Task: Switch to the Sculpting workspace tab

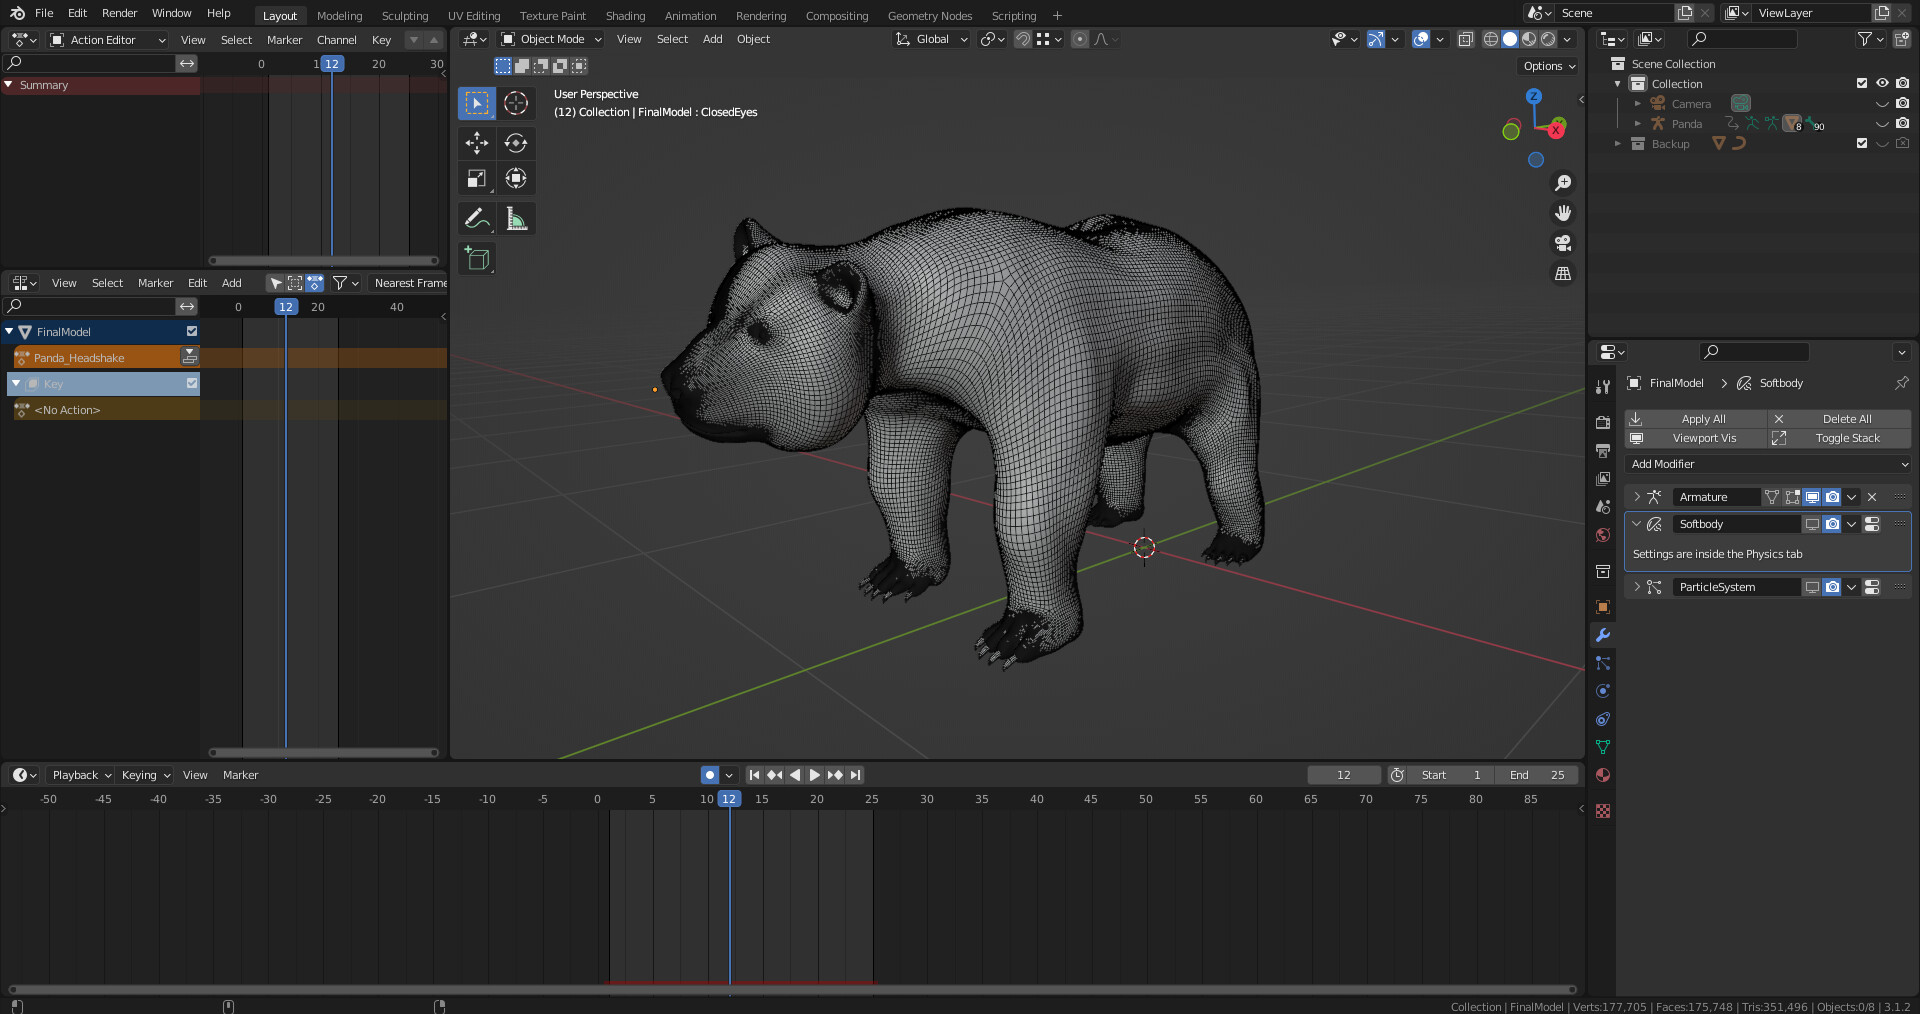Action: (x=404, y=16)
